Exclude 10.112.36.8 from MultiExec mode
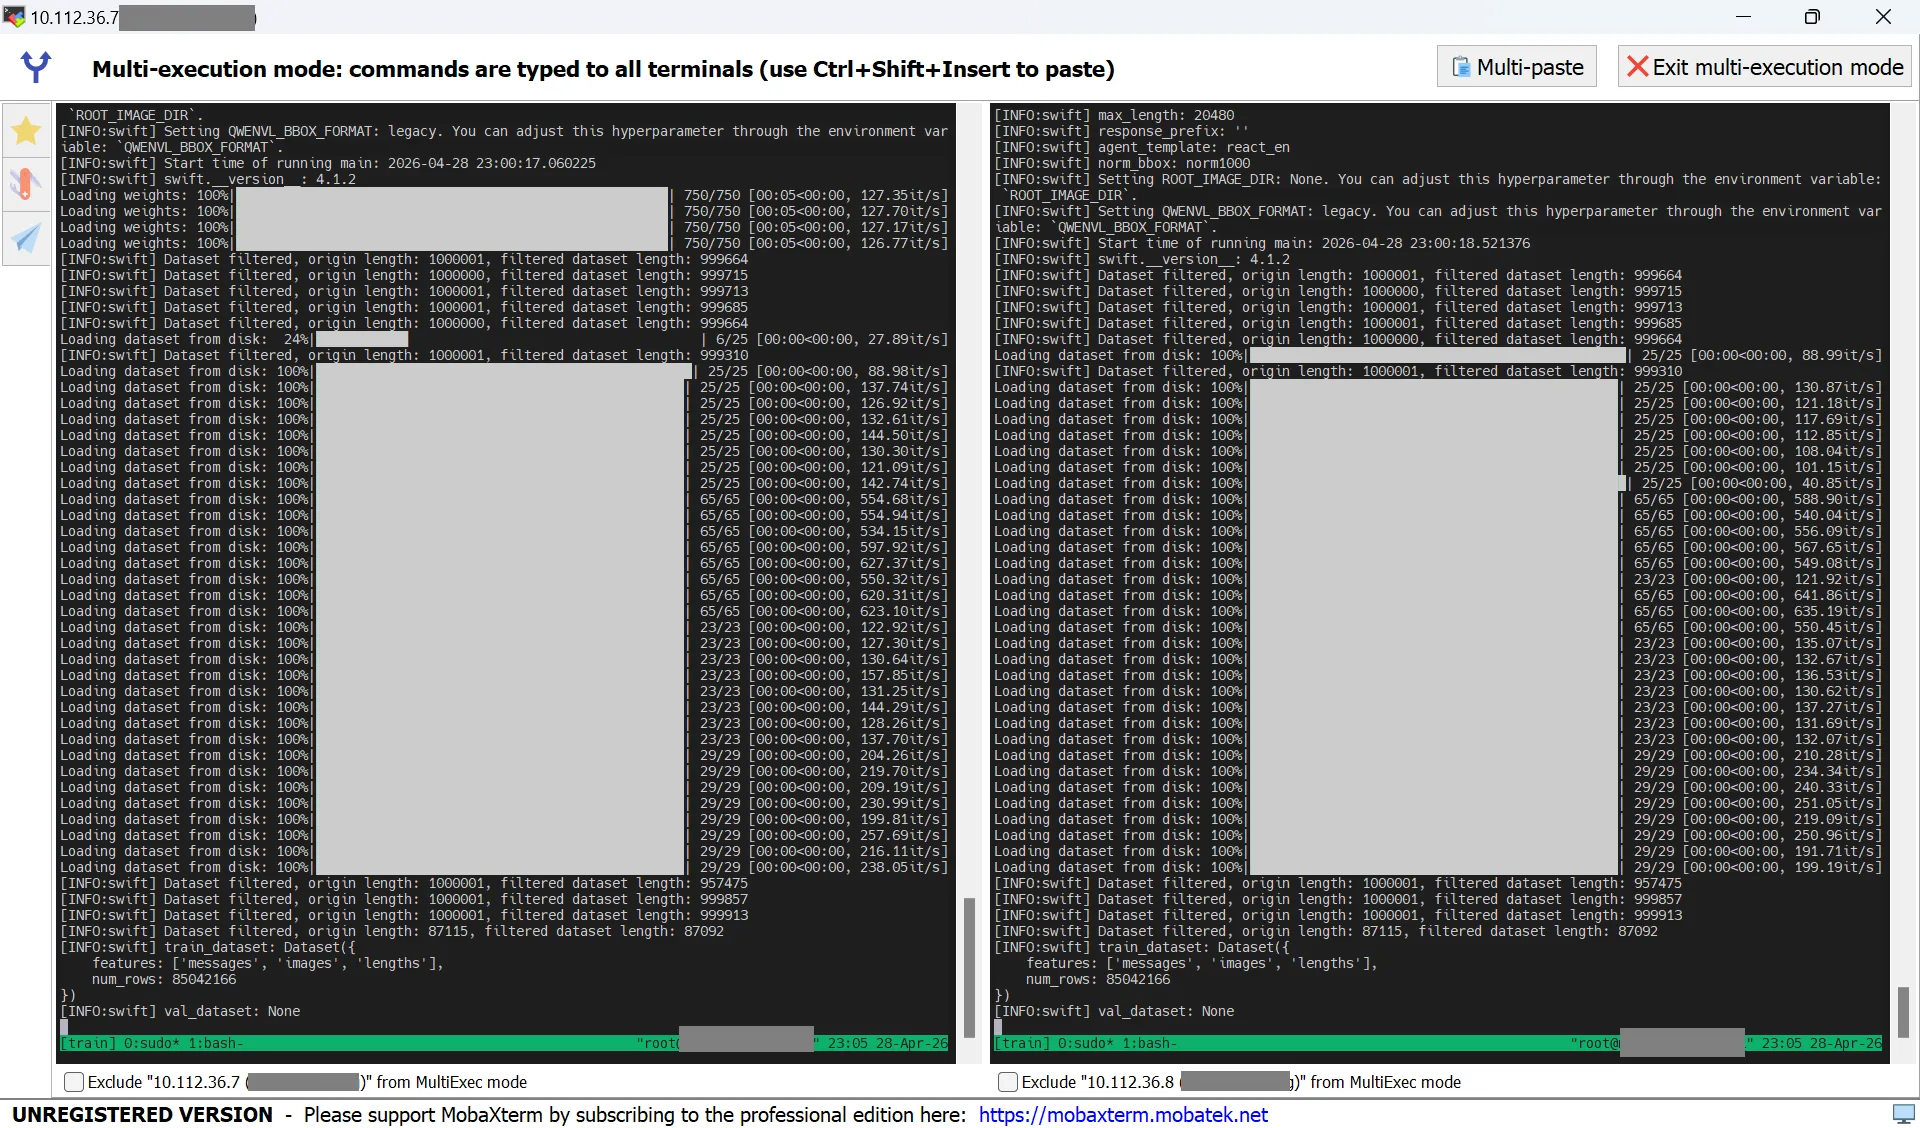Screen dimensions: 1920x1128 pos(1008,1082)
